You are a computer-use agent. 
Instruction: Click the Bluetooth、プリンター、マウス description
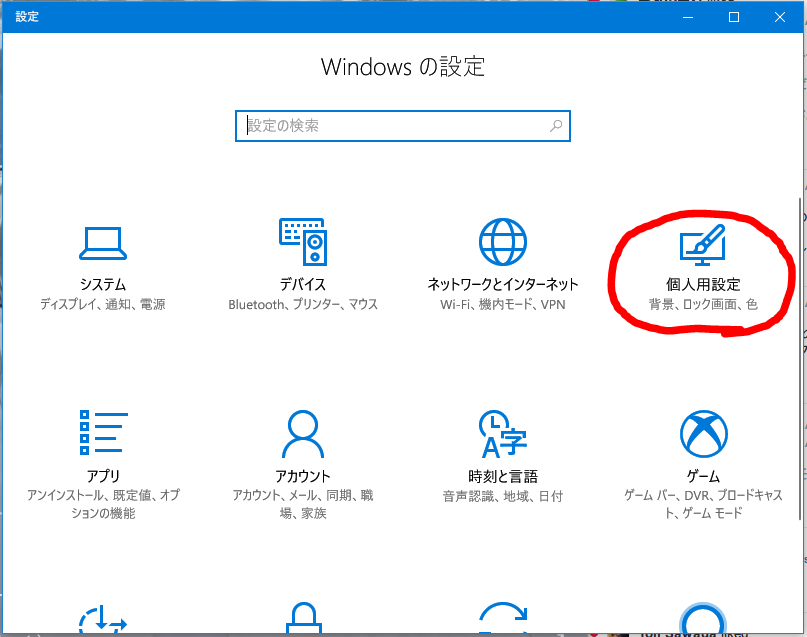303,305
